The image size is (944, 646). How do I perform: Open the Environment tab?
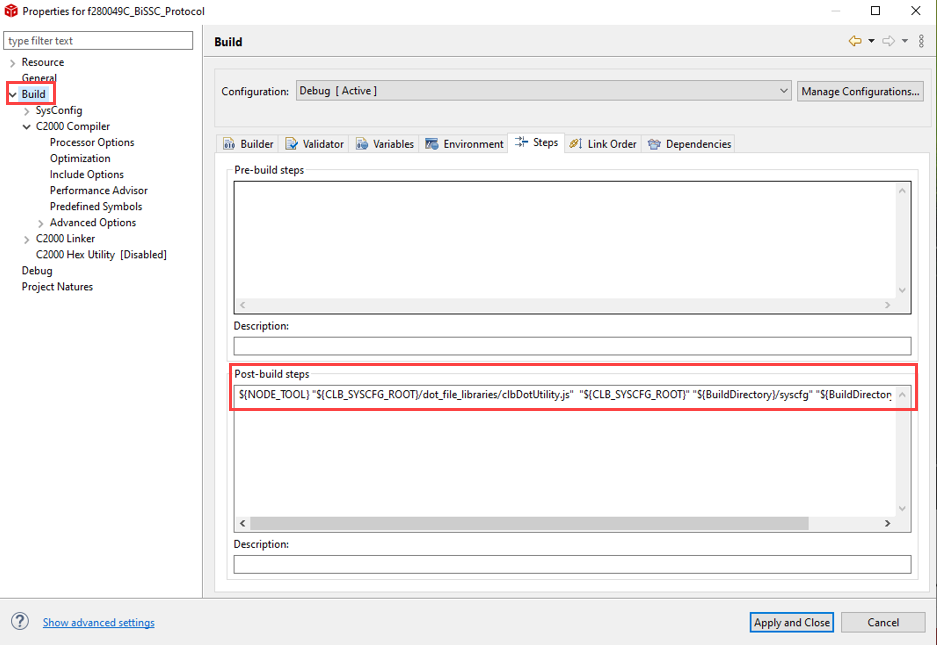point(464,144)
